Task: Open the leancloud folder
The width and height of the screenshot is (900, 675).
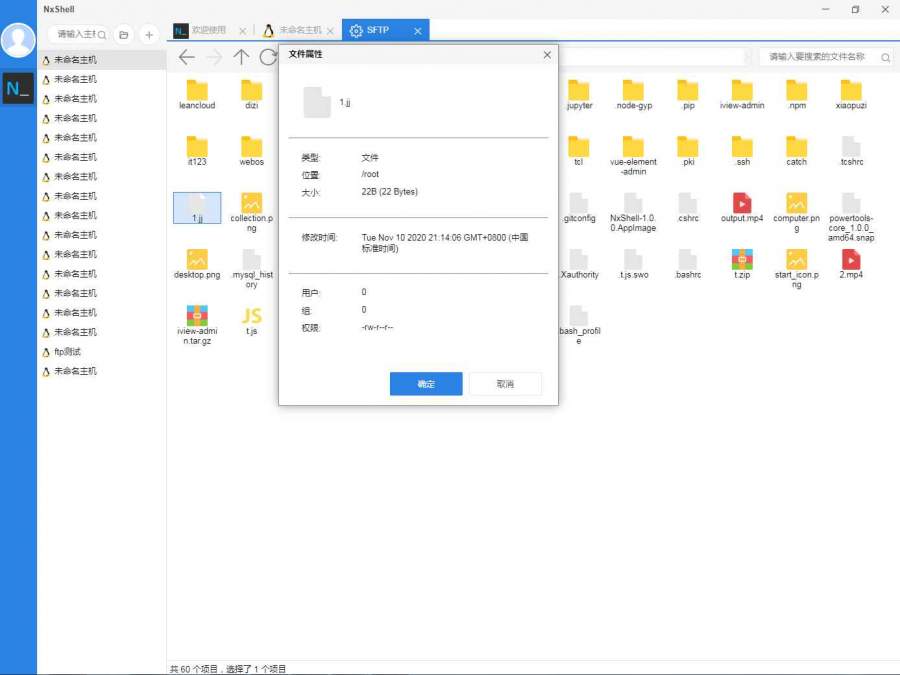Action: (x=197, y=93)
